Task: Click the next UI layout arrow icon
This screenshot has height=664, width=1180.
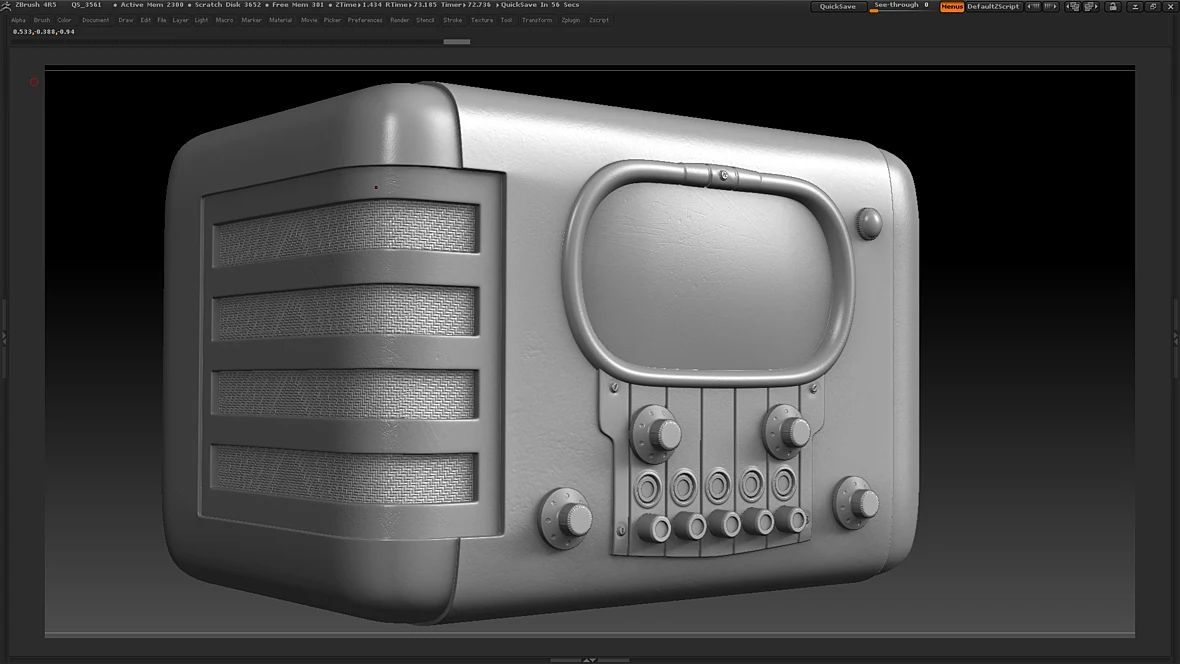Action: tap(1051, 6)
